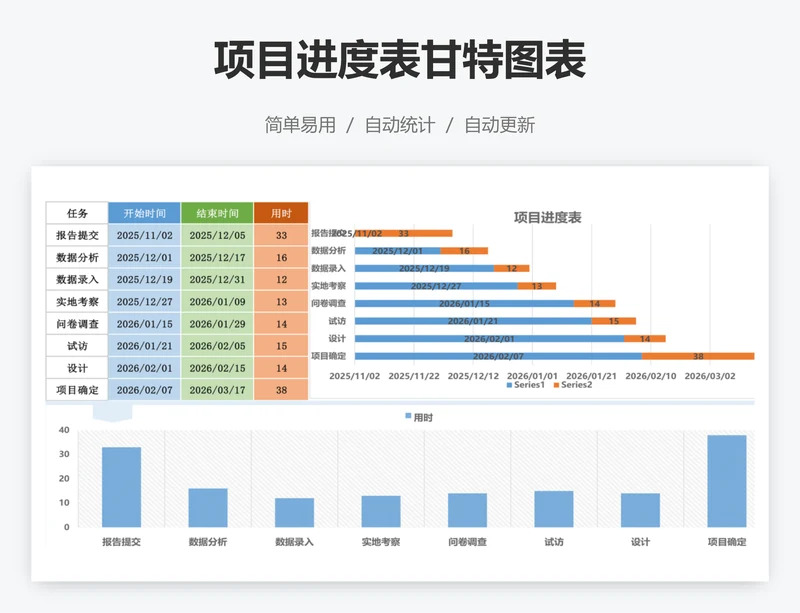The height and width of the screenshot is (613, 800).
Task: Select end date 2026/02/15 cell
Action: [217, 368]
